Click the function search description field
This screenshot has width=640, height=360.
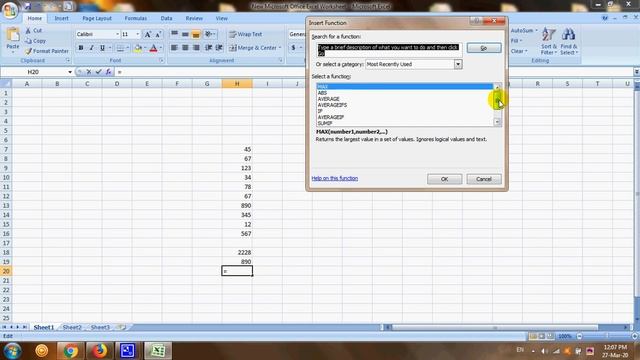pos(389,50)
